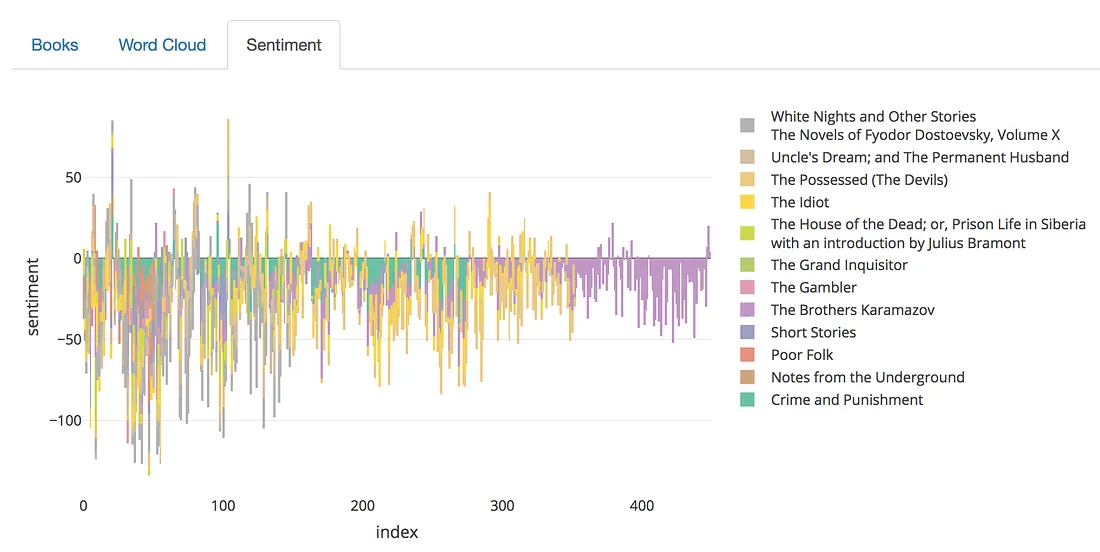This screenshot has height=552, width=1100.
Task: Open the Books tab
Action: pyautogui.click(x=55, y=45)
